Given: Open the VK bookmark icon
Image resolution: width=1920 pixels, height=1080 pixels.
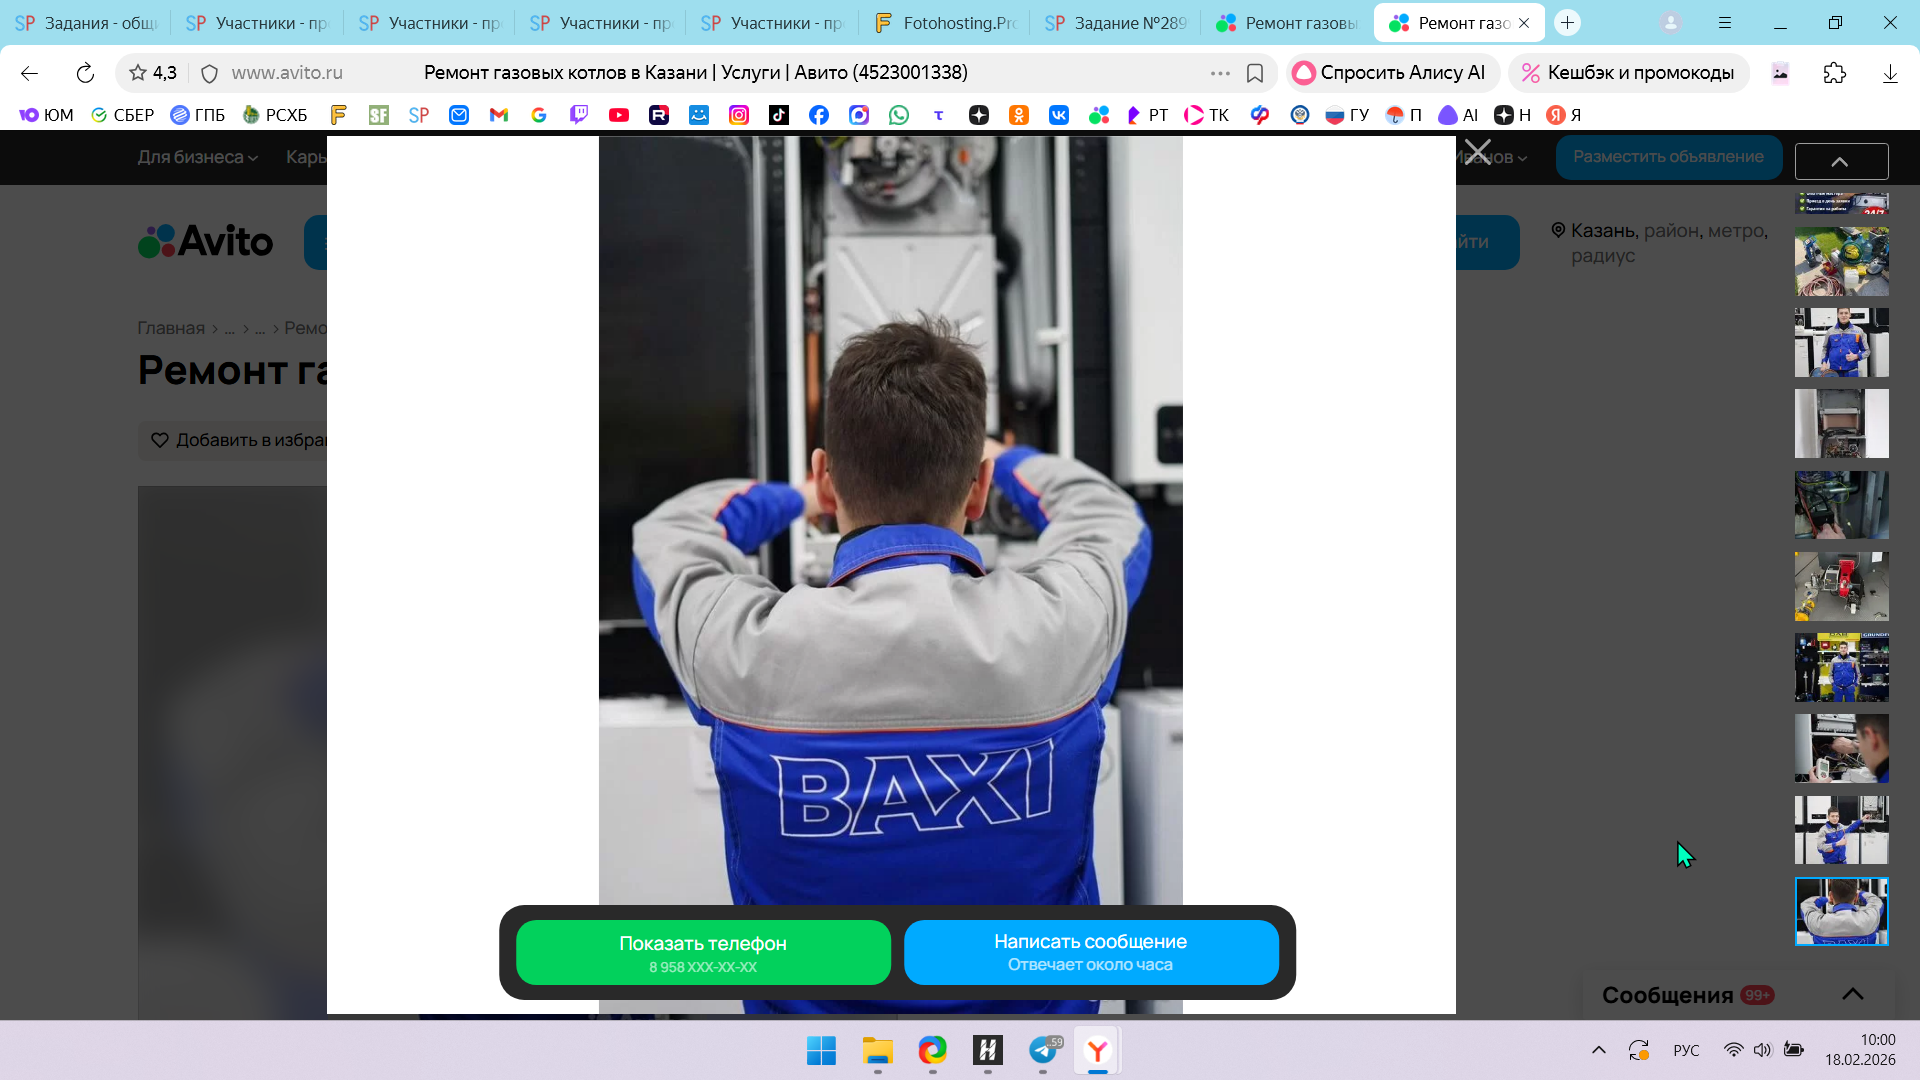Looking at the screenshot, I should pyautogui.click(x=1058, y=115).
